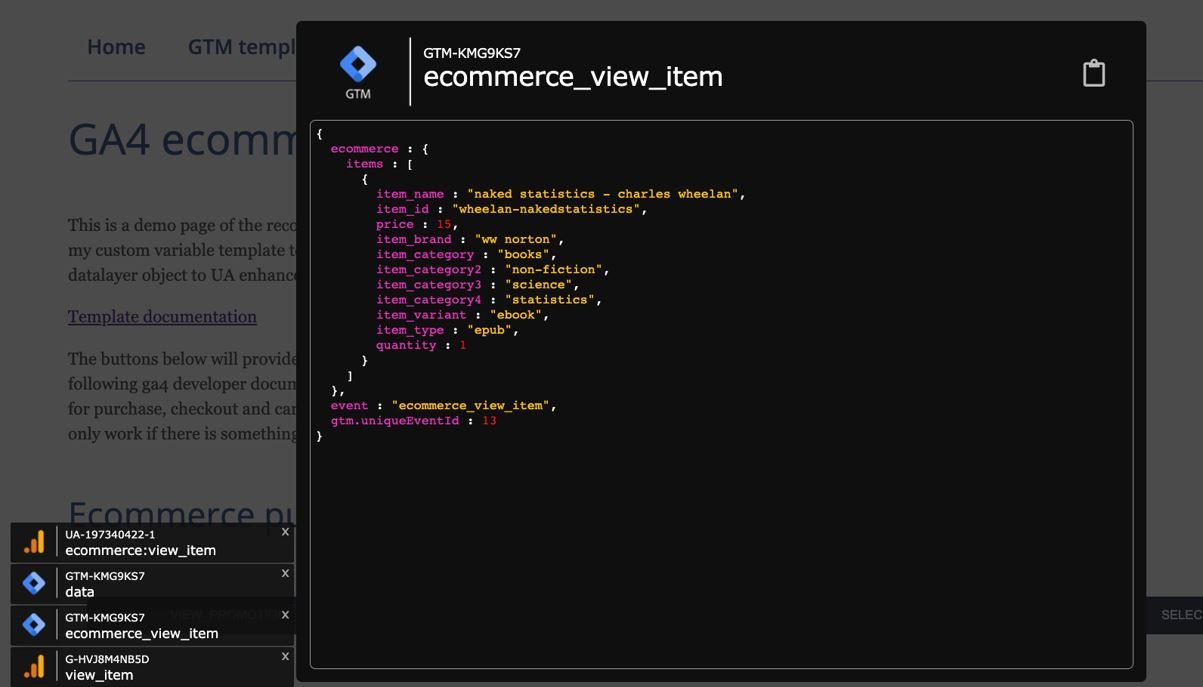Screen dimensions: 1203x687
Task: Click the item_variant value ebook
Action: point(516,314)
